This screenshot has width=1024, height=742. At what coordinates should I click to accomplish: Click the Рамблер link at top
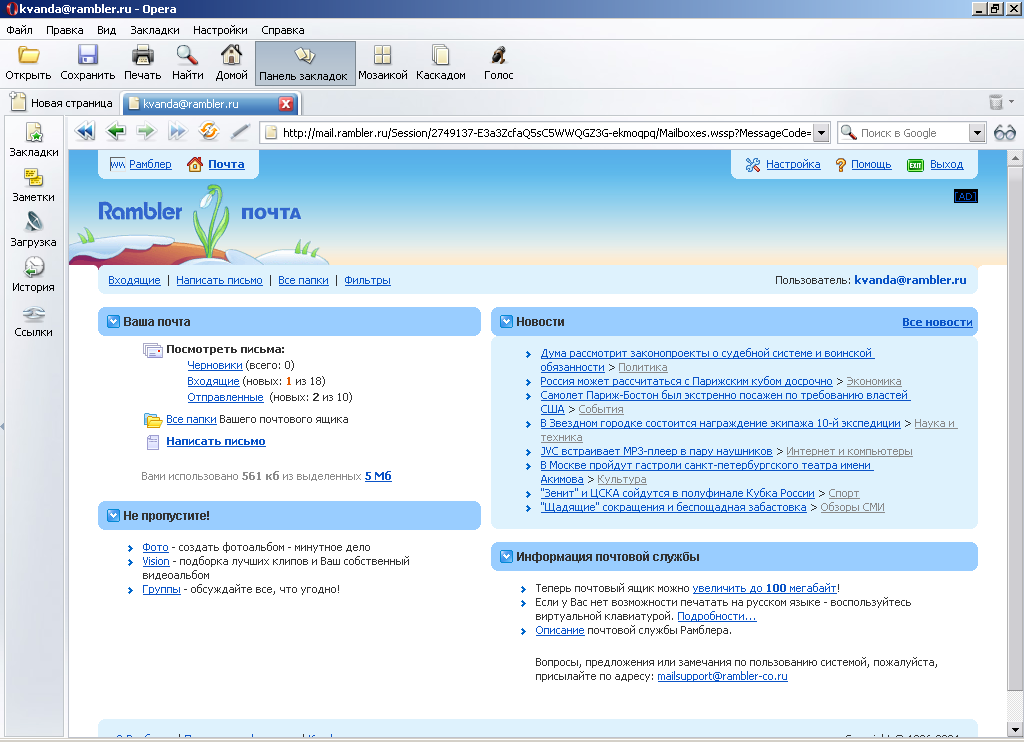(150, 164)
